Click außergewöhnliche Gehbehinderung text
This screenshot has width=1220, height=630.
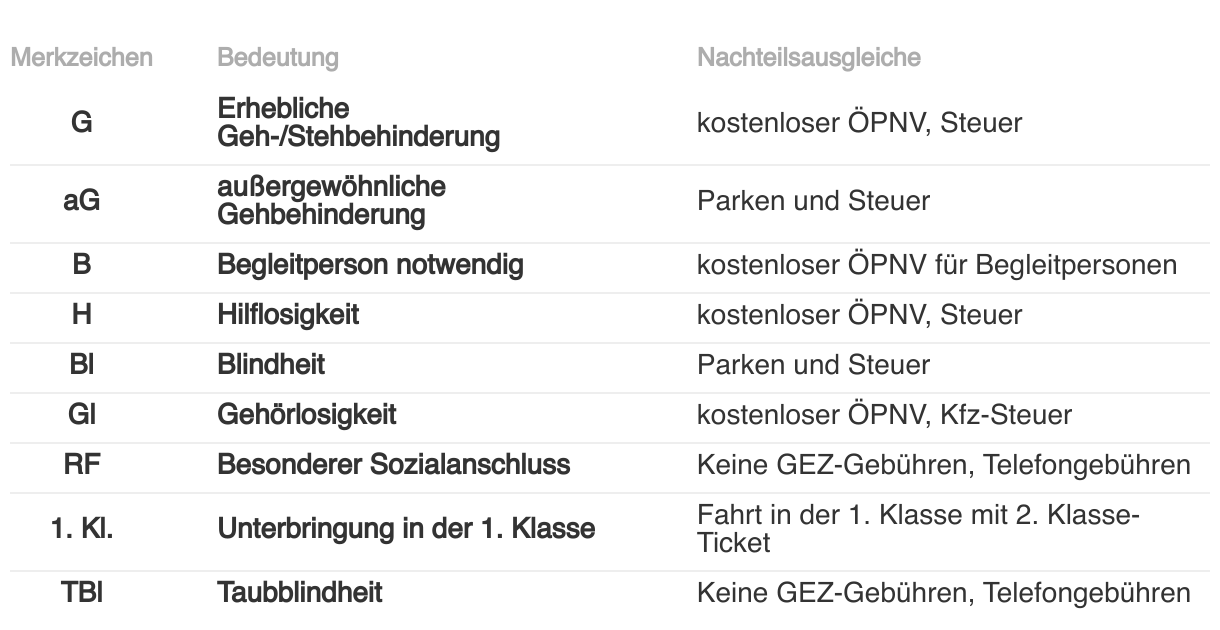click(x=332, y=201)
